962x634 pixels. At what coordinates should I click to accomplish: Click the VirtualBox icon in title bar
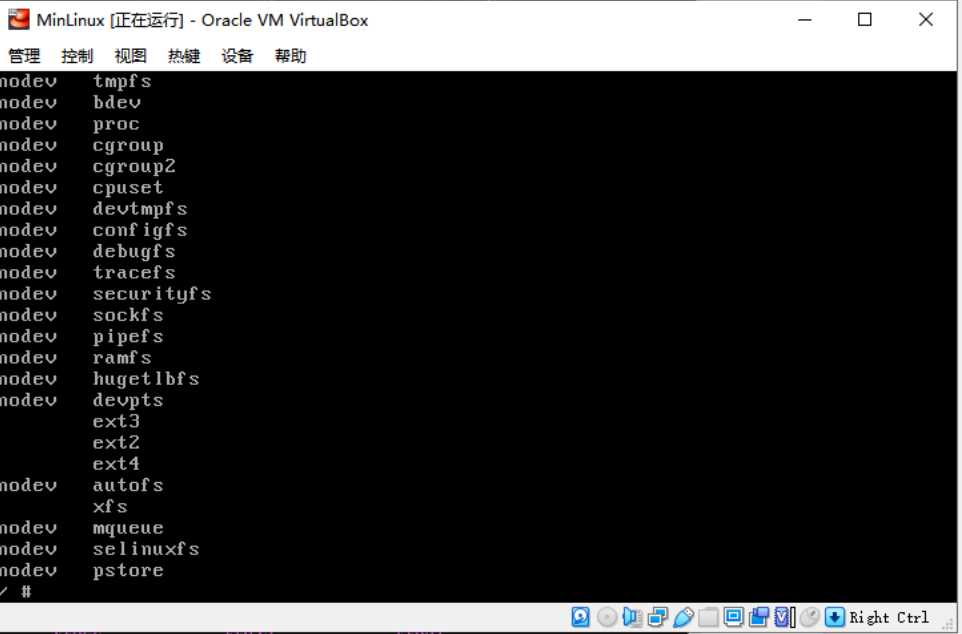(x=18, y=20)
